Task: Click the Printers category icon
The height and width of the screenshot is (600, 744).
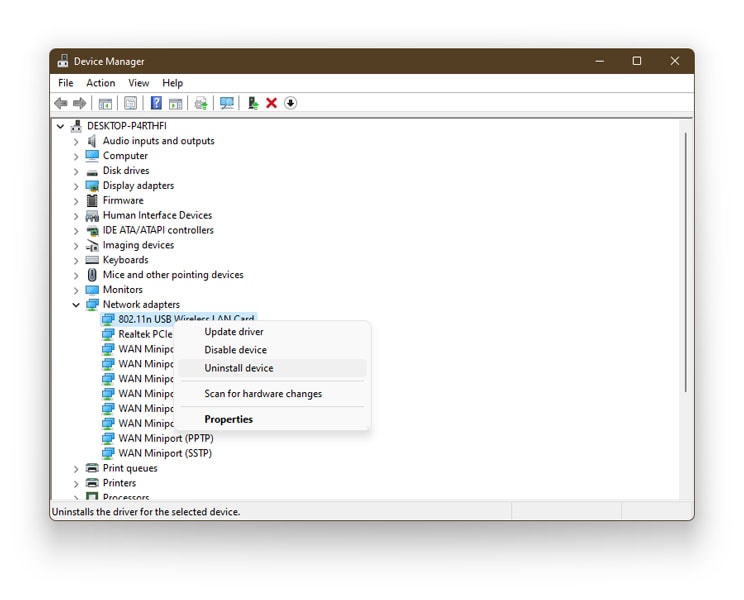Action: coord(92,483)
